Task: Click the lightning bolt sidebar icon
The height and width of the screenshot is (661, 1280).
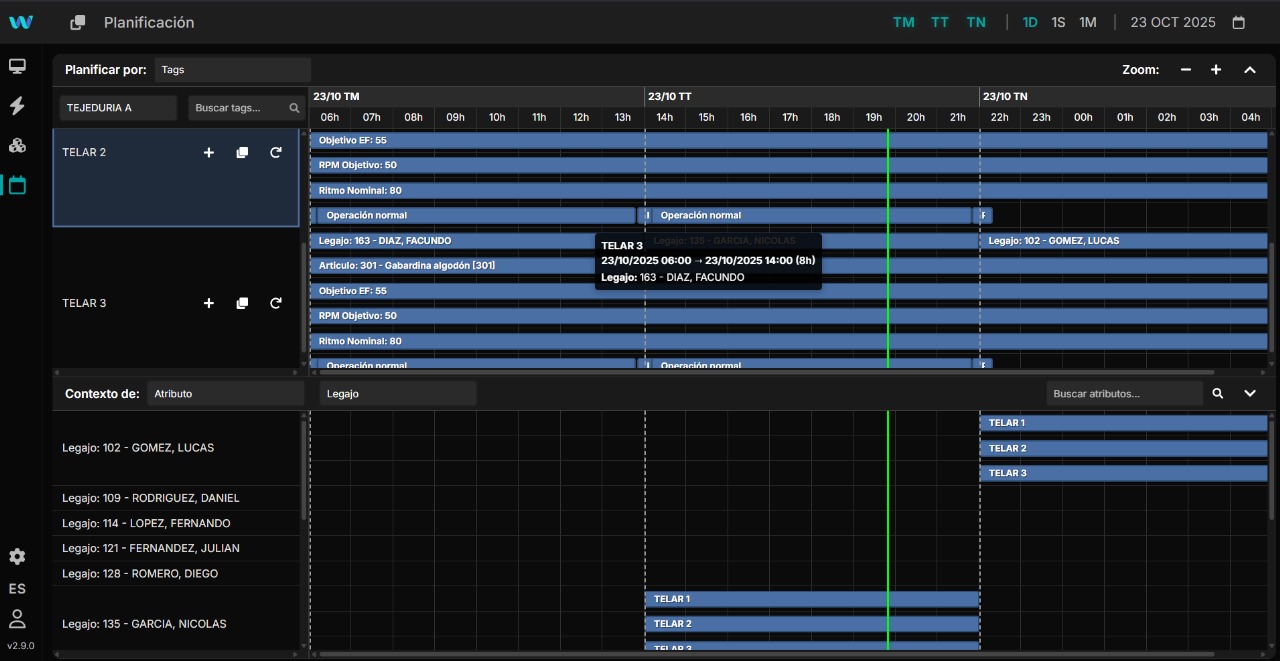Action: click(17, 106)
